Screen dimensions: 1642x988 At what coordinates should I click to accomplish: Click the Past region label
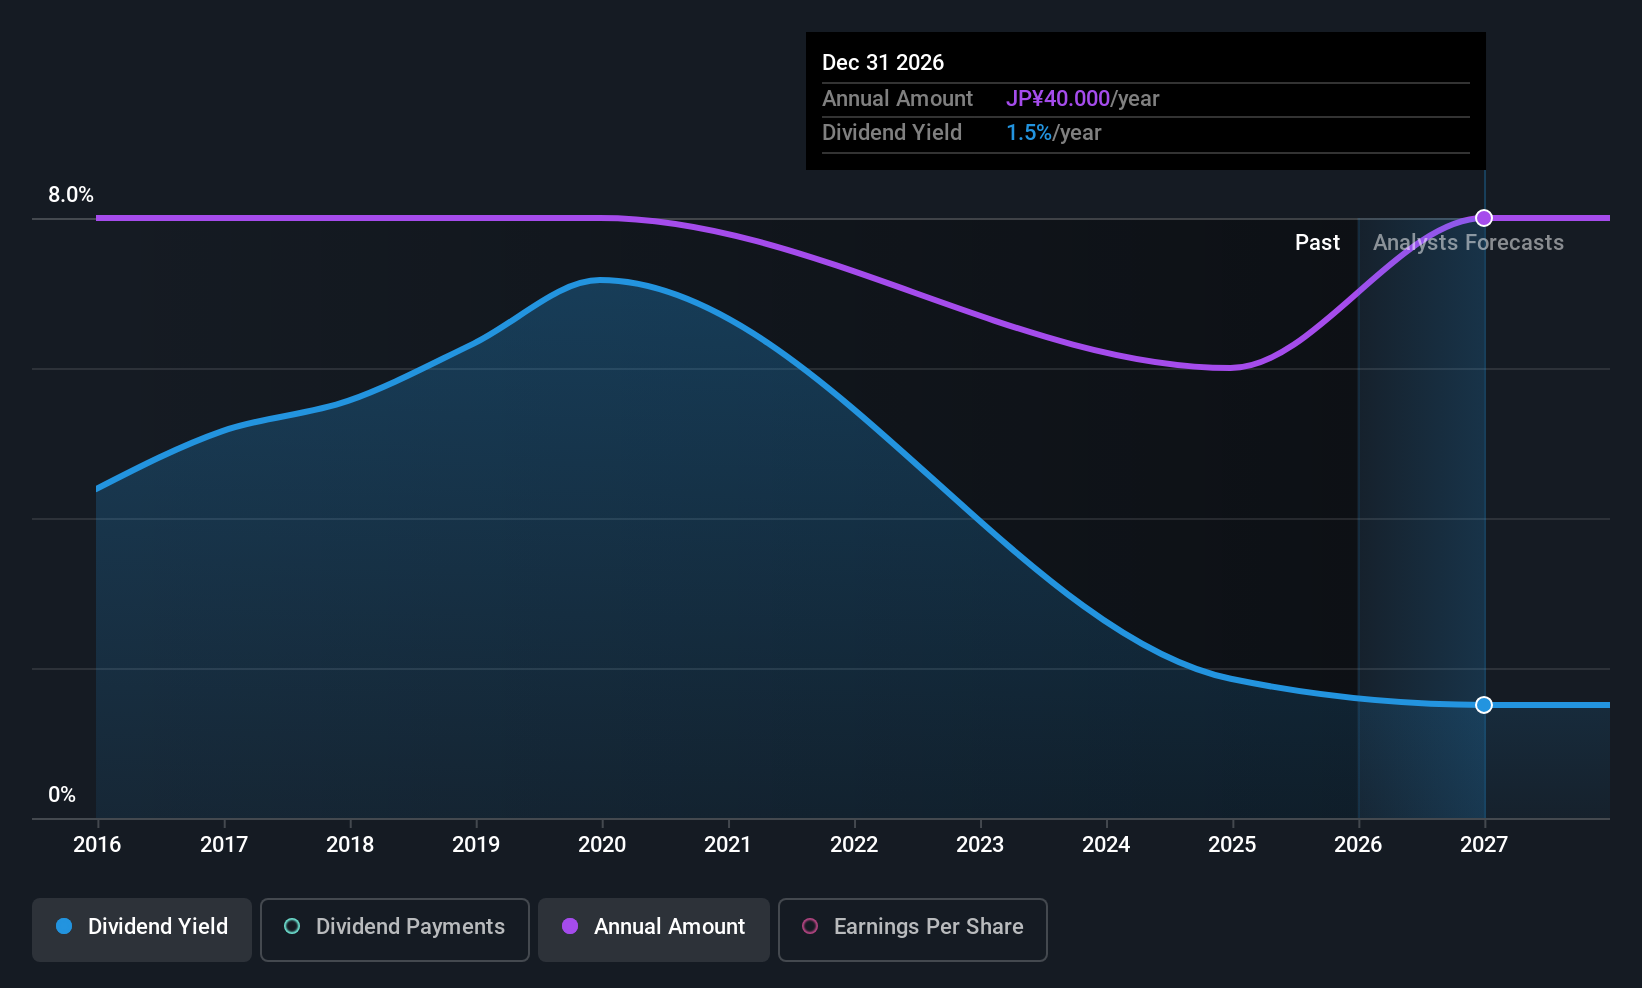coord(1317,243)
